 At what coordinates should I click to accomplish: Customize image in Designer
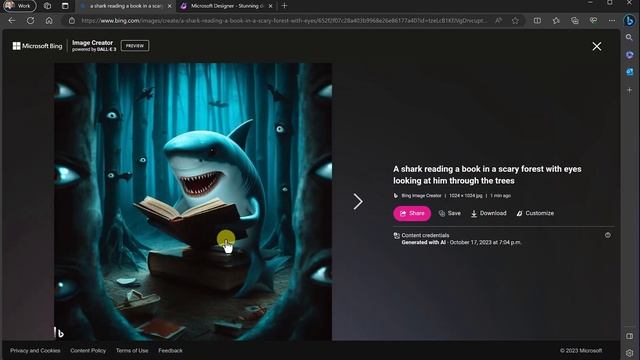pos(535,213)
